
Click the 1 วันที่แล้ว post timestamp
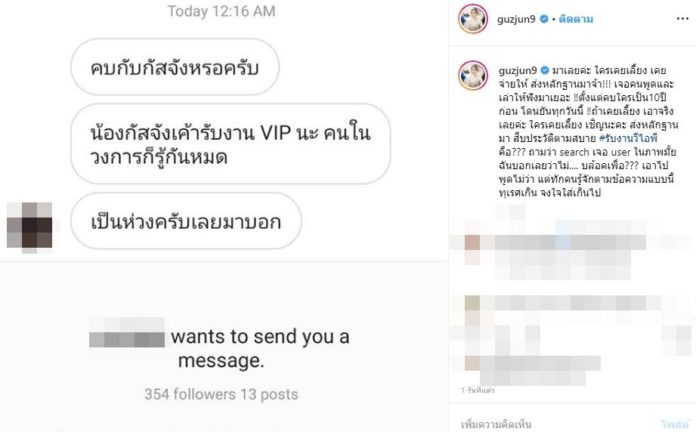[x=478, y=390]
